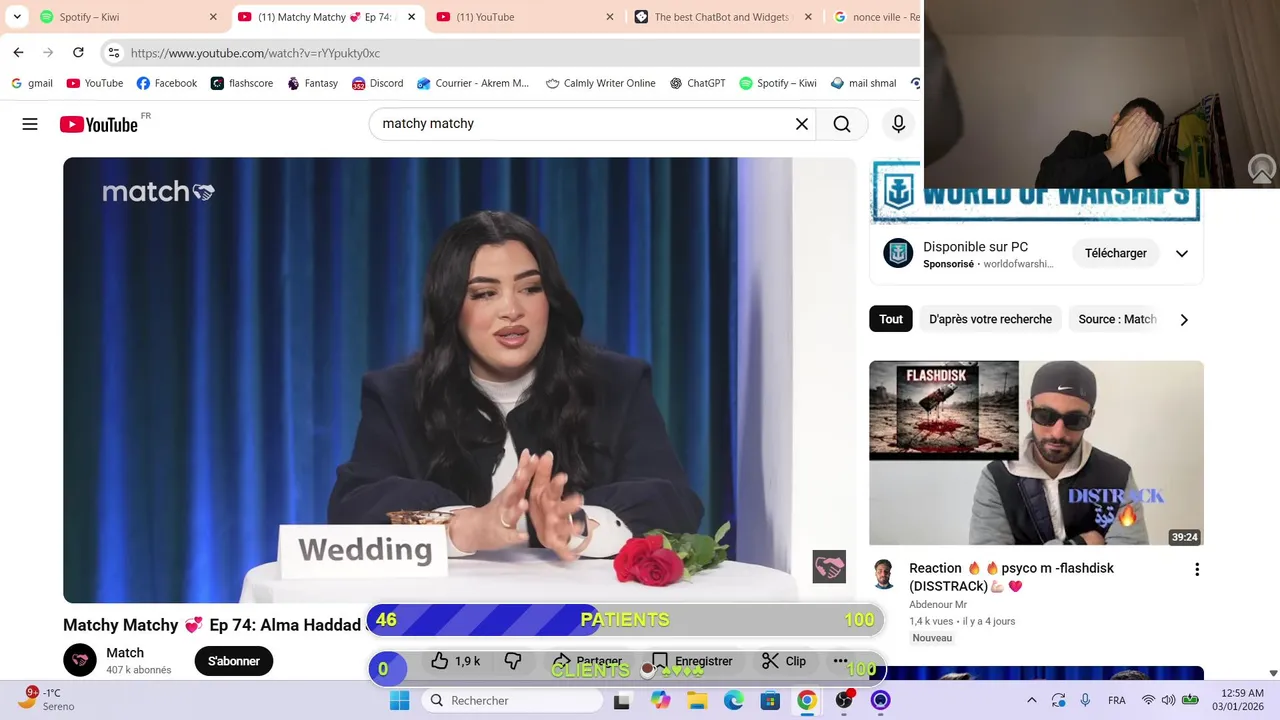Click the browser address bar URL
The width and height of the screenshot is (1280, 720).
[x=255, y=53]
